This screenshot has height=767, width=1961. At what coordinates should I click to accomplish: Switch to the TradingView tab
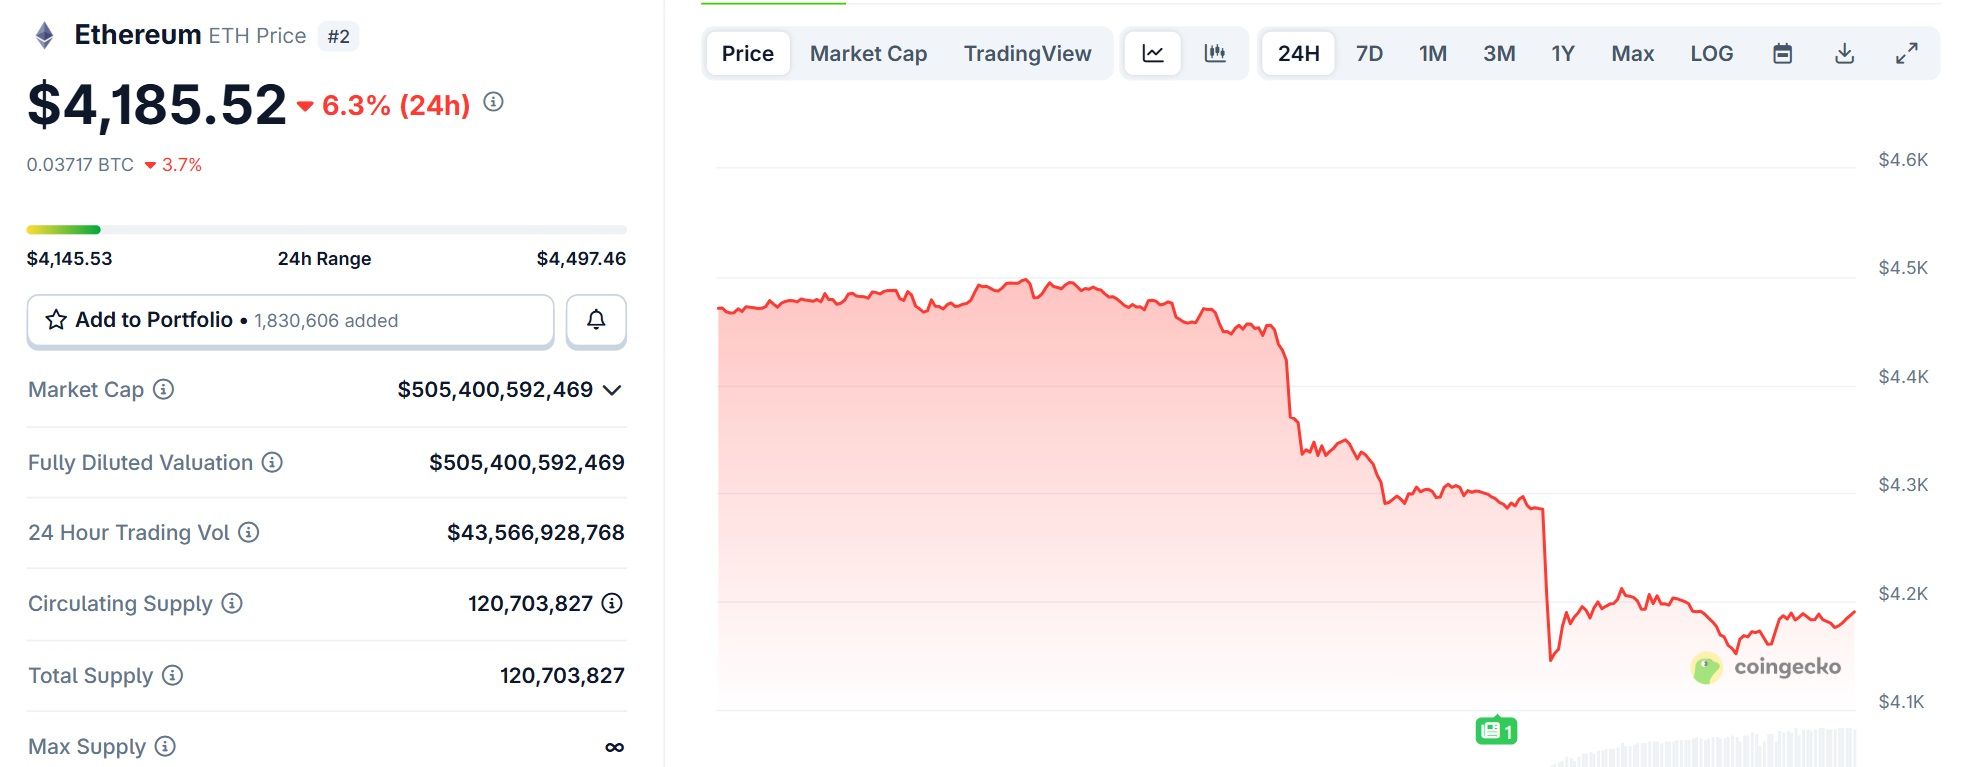[x=1027, y=54]
